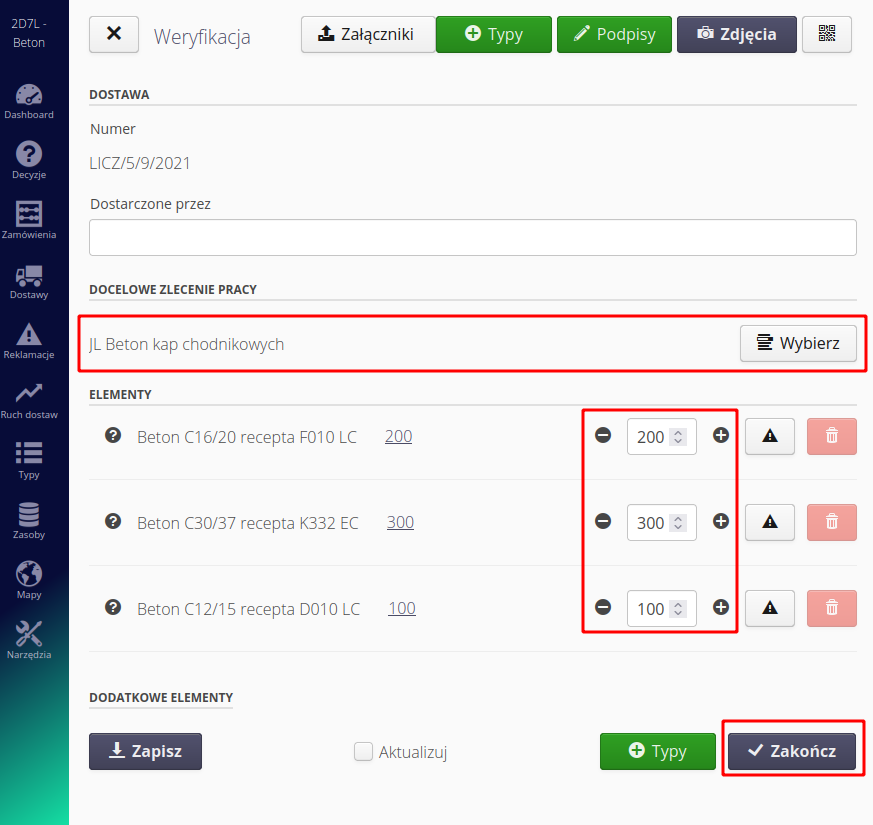Open Wybierz to choose work order
Viewport: 873px width, 825px height.
(798, 343)
